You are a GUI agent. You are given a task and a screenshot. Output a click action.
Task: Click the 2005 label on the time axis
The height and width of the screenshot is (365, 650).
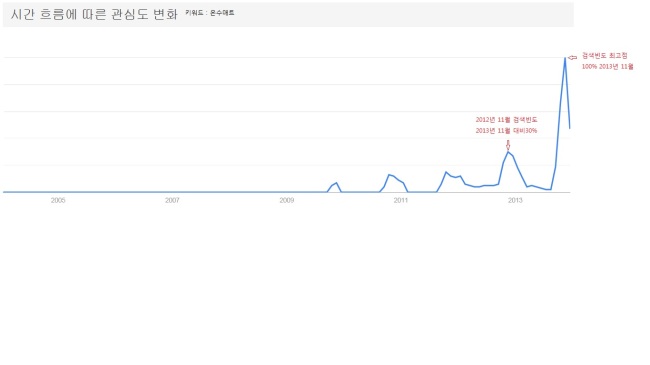pyautogui.click(x=58, y=200)
